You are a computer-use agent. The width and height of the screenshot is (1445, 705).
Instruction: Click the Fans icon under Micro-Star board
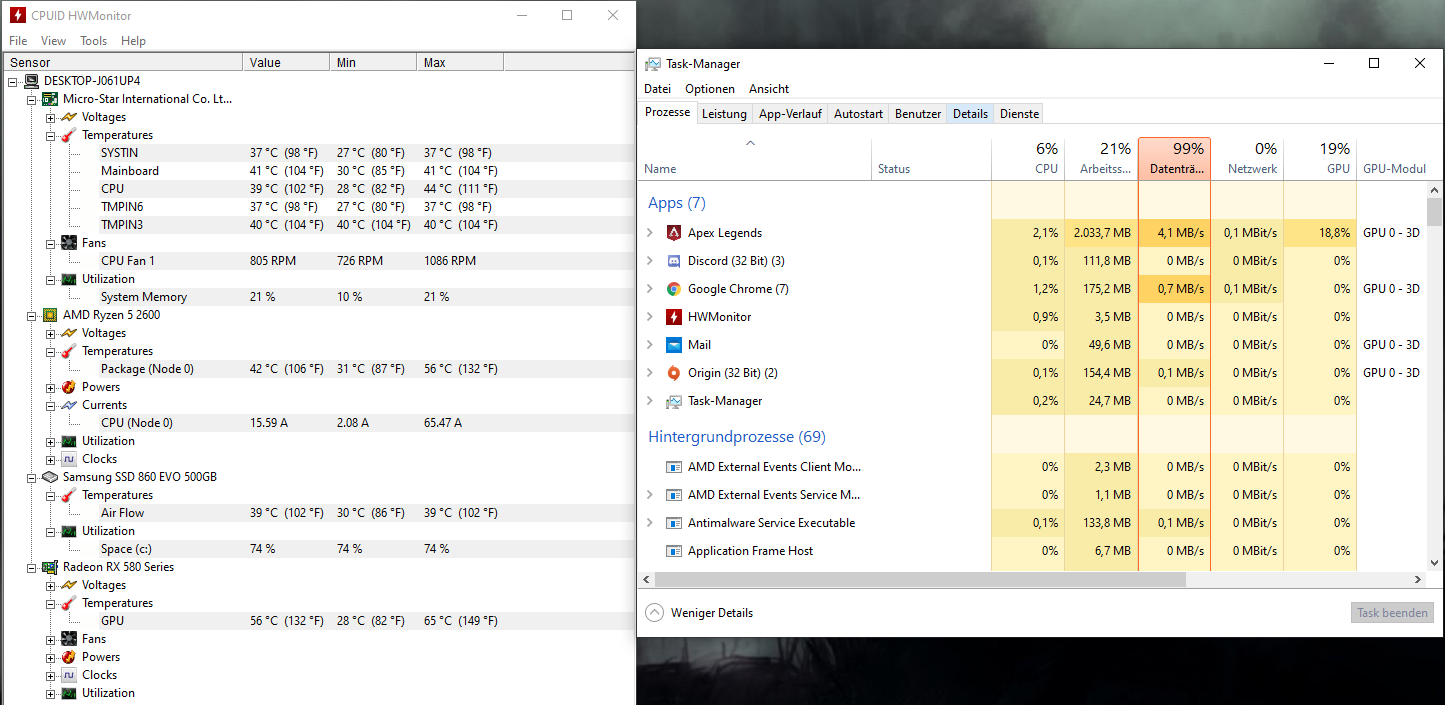(69, 243)
